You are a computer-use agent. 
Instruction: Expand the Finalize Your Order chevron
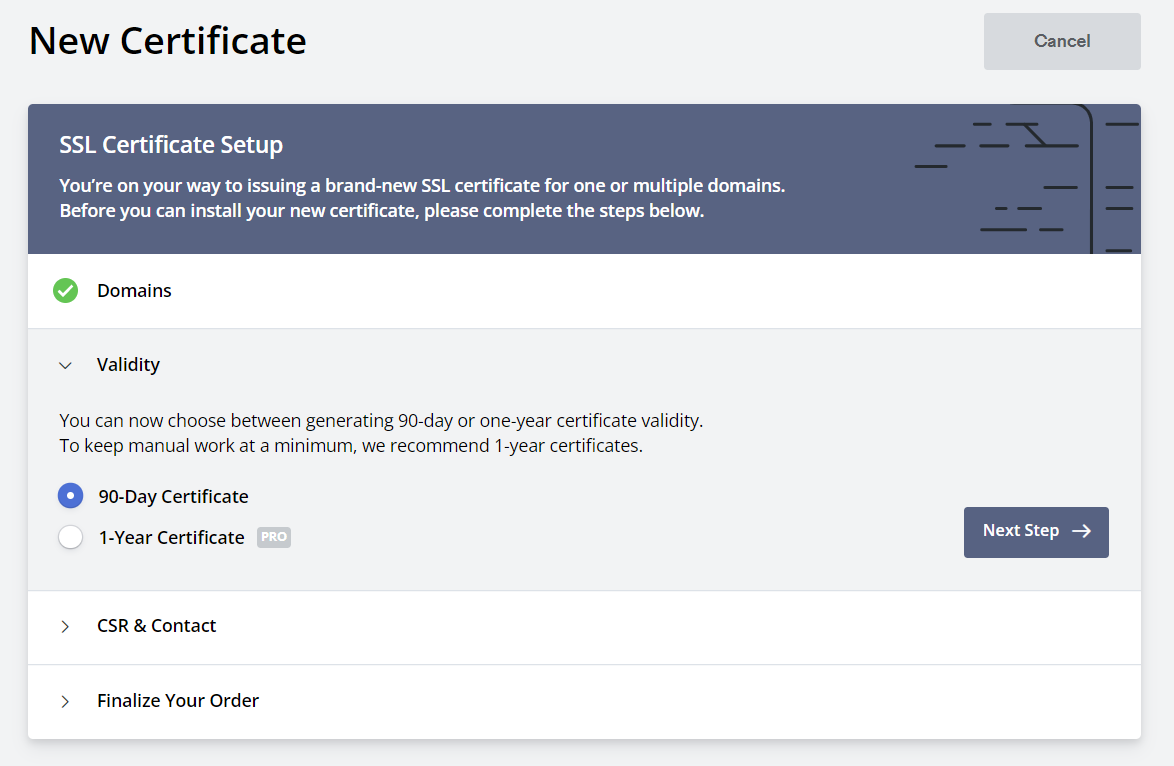pyautogui.click(x=65, y=701)
